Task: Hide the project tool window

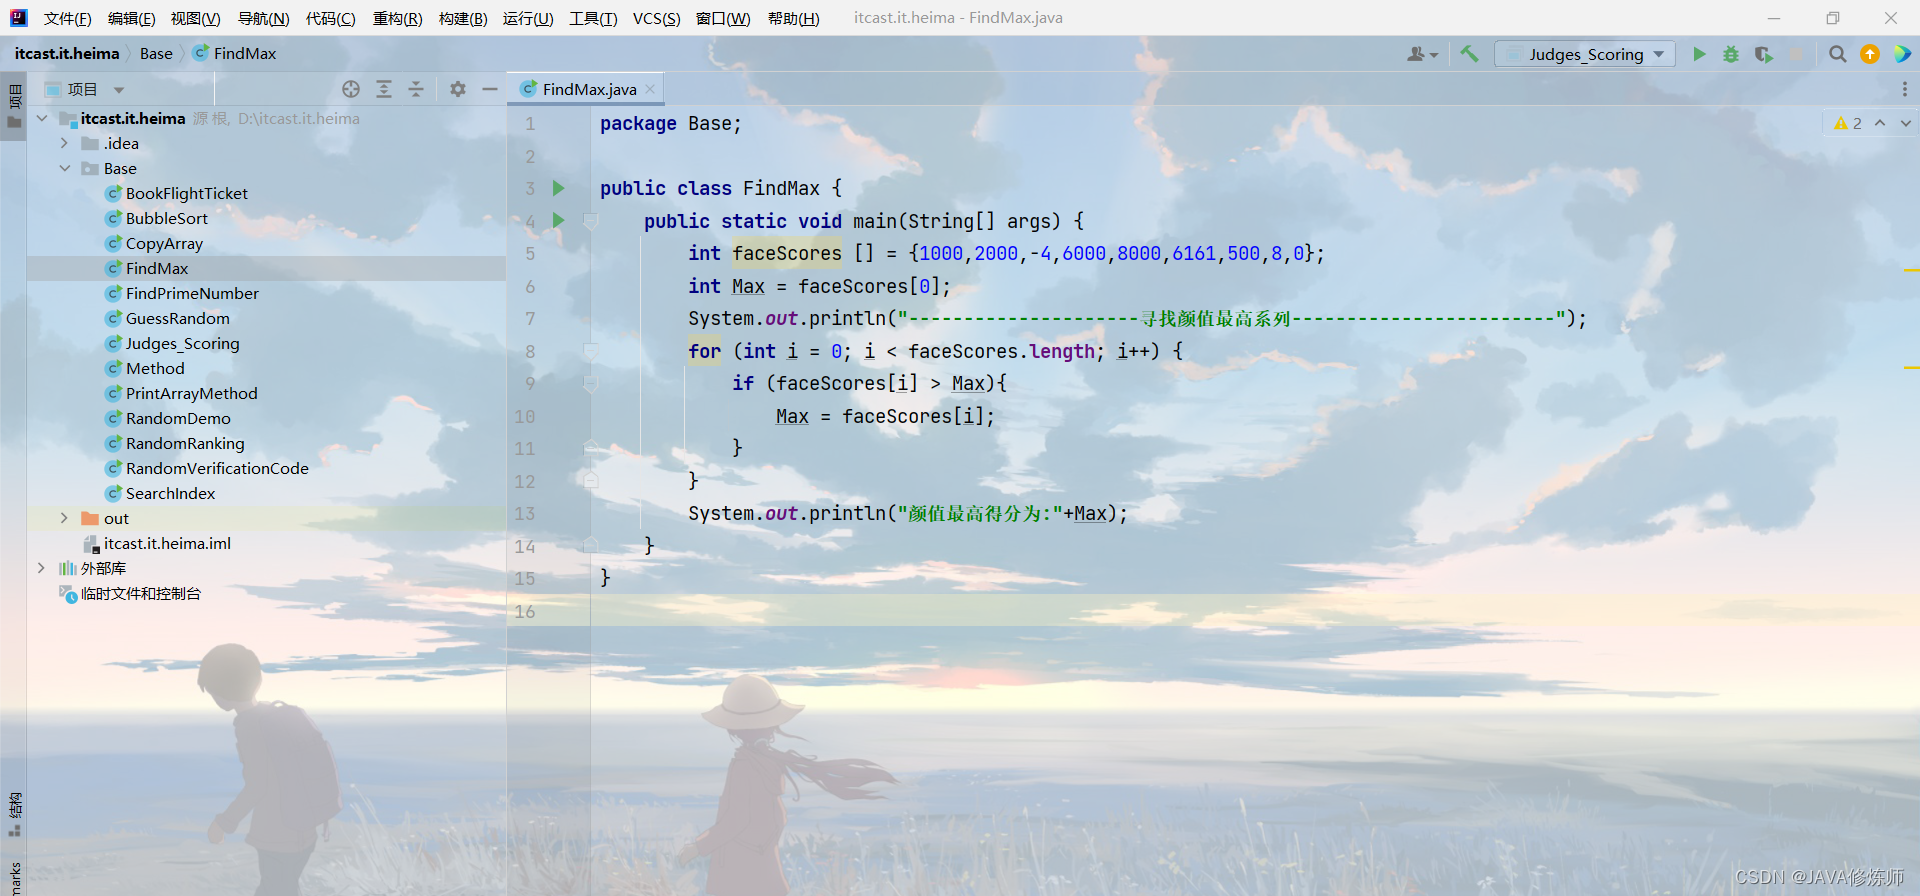Action: (x=490, y=89)
